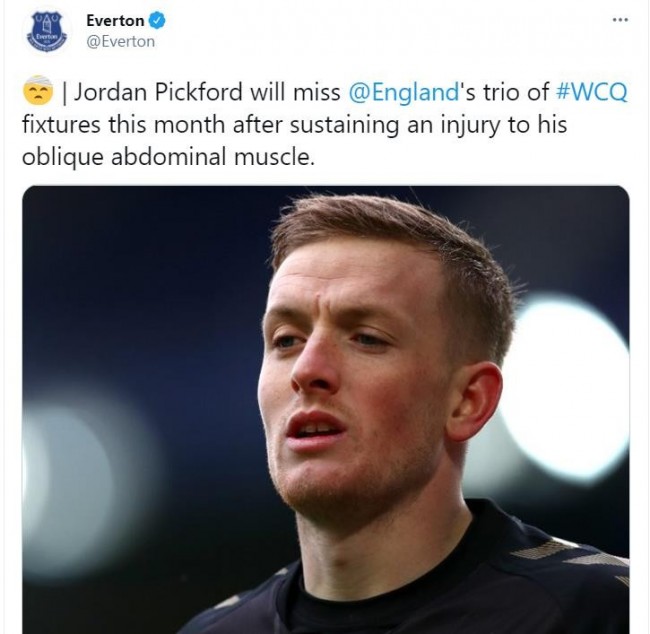Click the bandaged head emoji
Screen dimensions: 650x634
(38, 91)
